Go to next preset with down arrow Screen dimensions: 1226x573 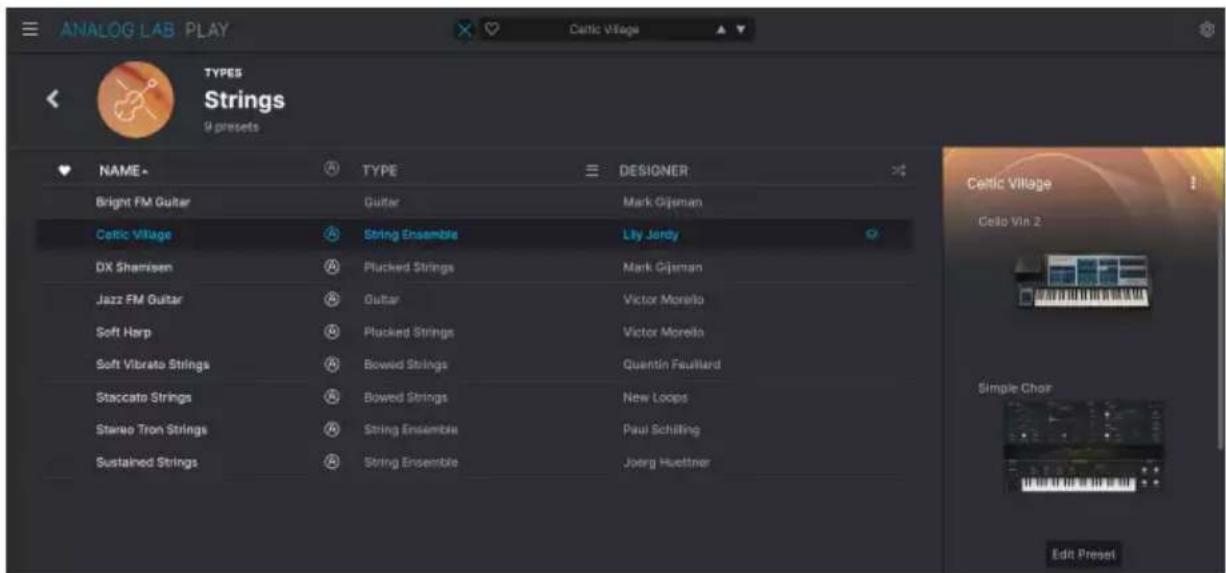pos(740,30)
